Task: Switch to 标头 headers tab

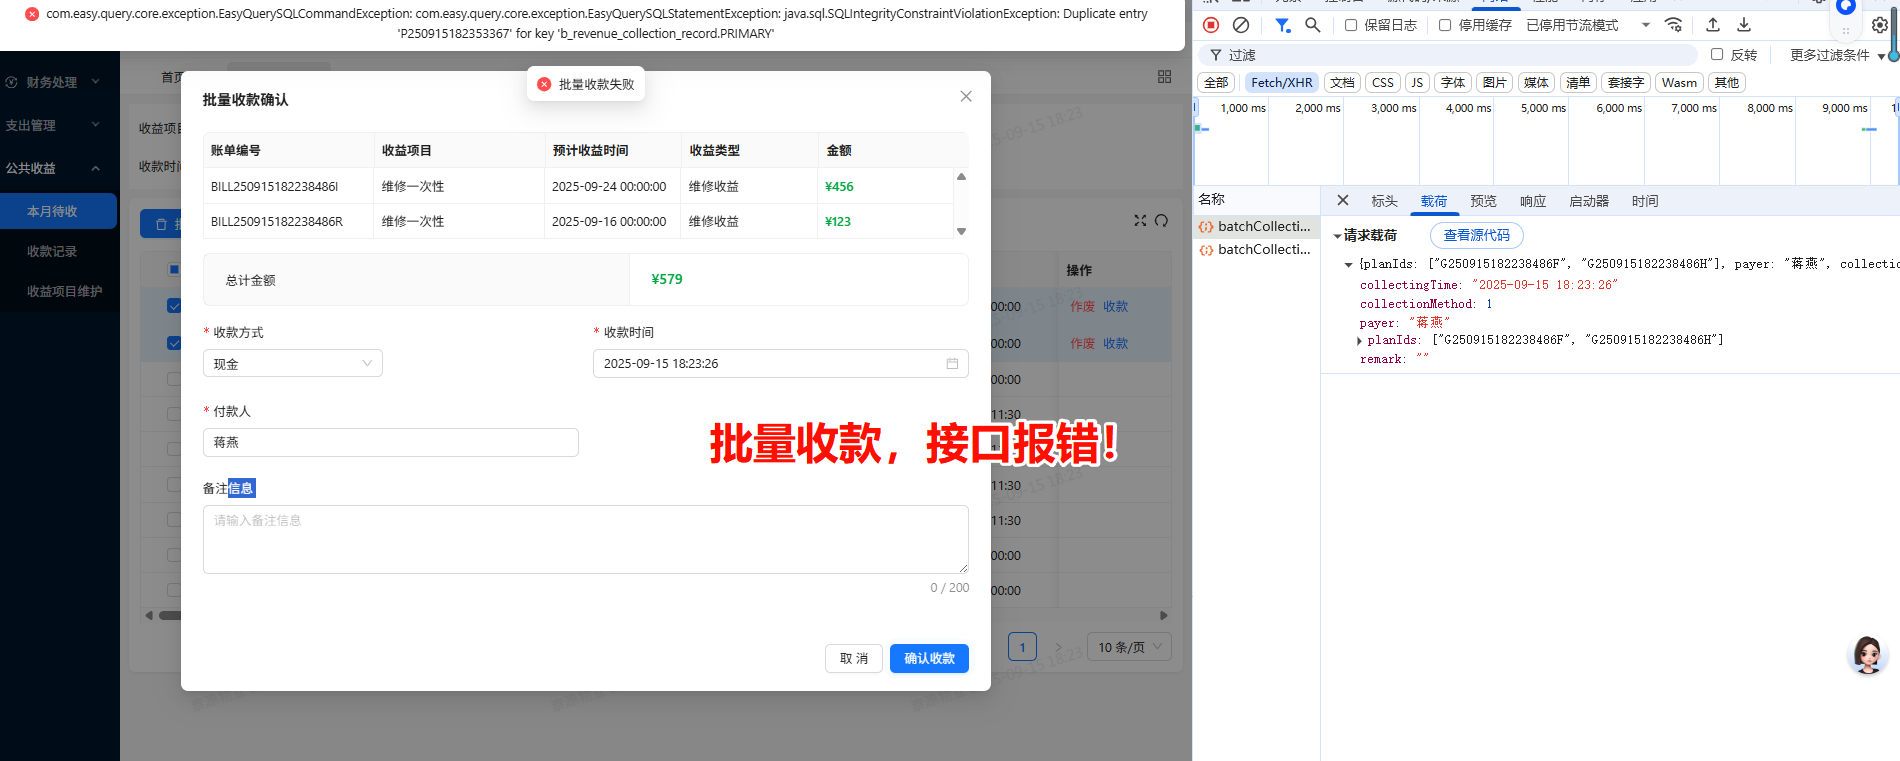Action: pyautogui.click(x=1384, y=201)
